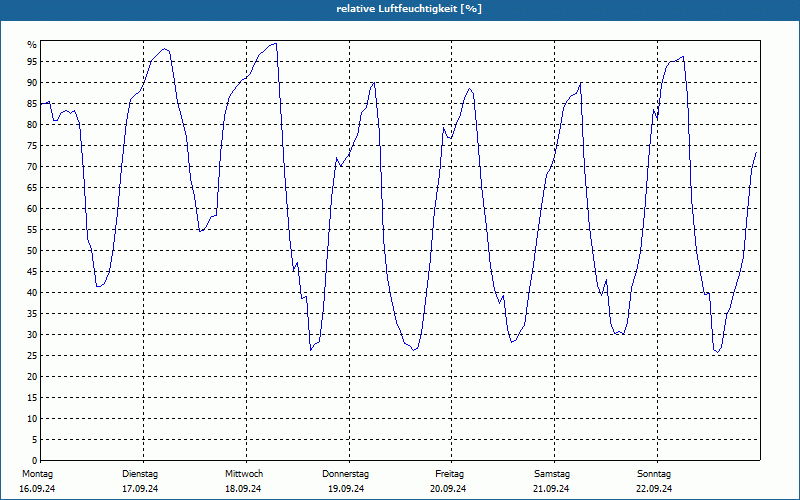Click the date 17.09.24
The image size is (800, 500).
coord(140,489)
